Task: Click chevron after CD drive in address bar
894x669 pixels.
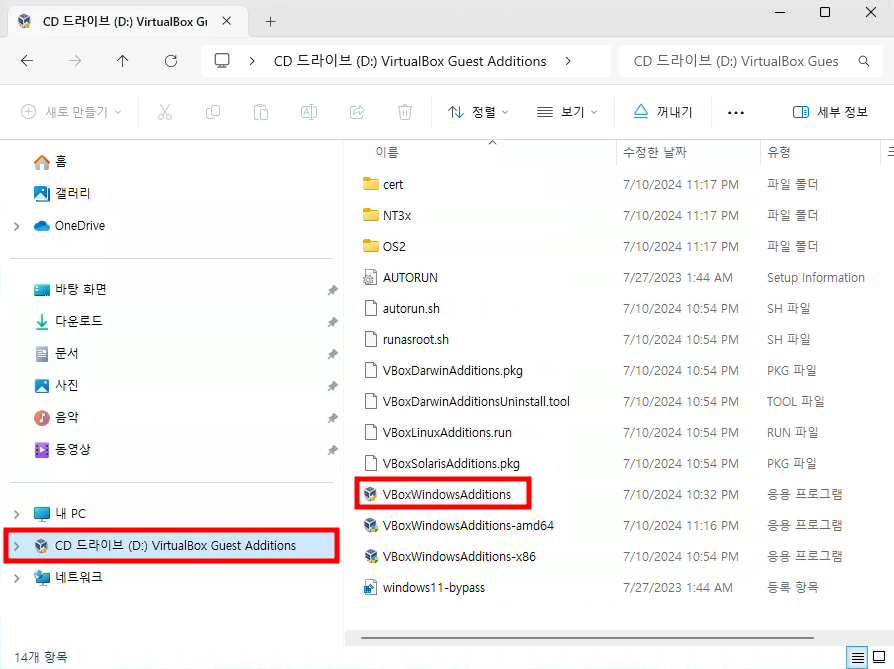Action: [x=568, y=61]
